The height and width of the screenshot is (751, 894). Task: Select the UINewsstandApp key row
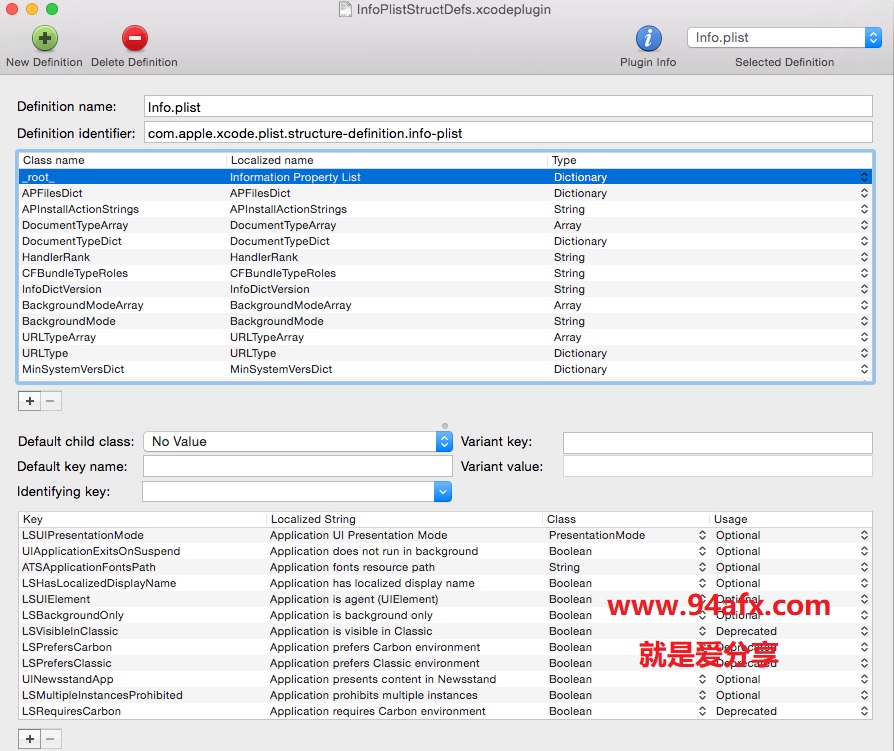pos(445,679)
